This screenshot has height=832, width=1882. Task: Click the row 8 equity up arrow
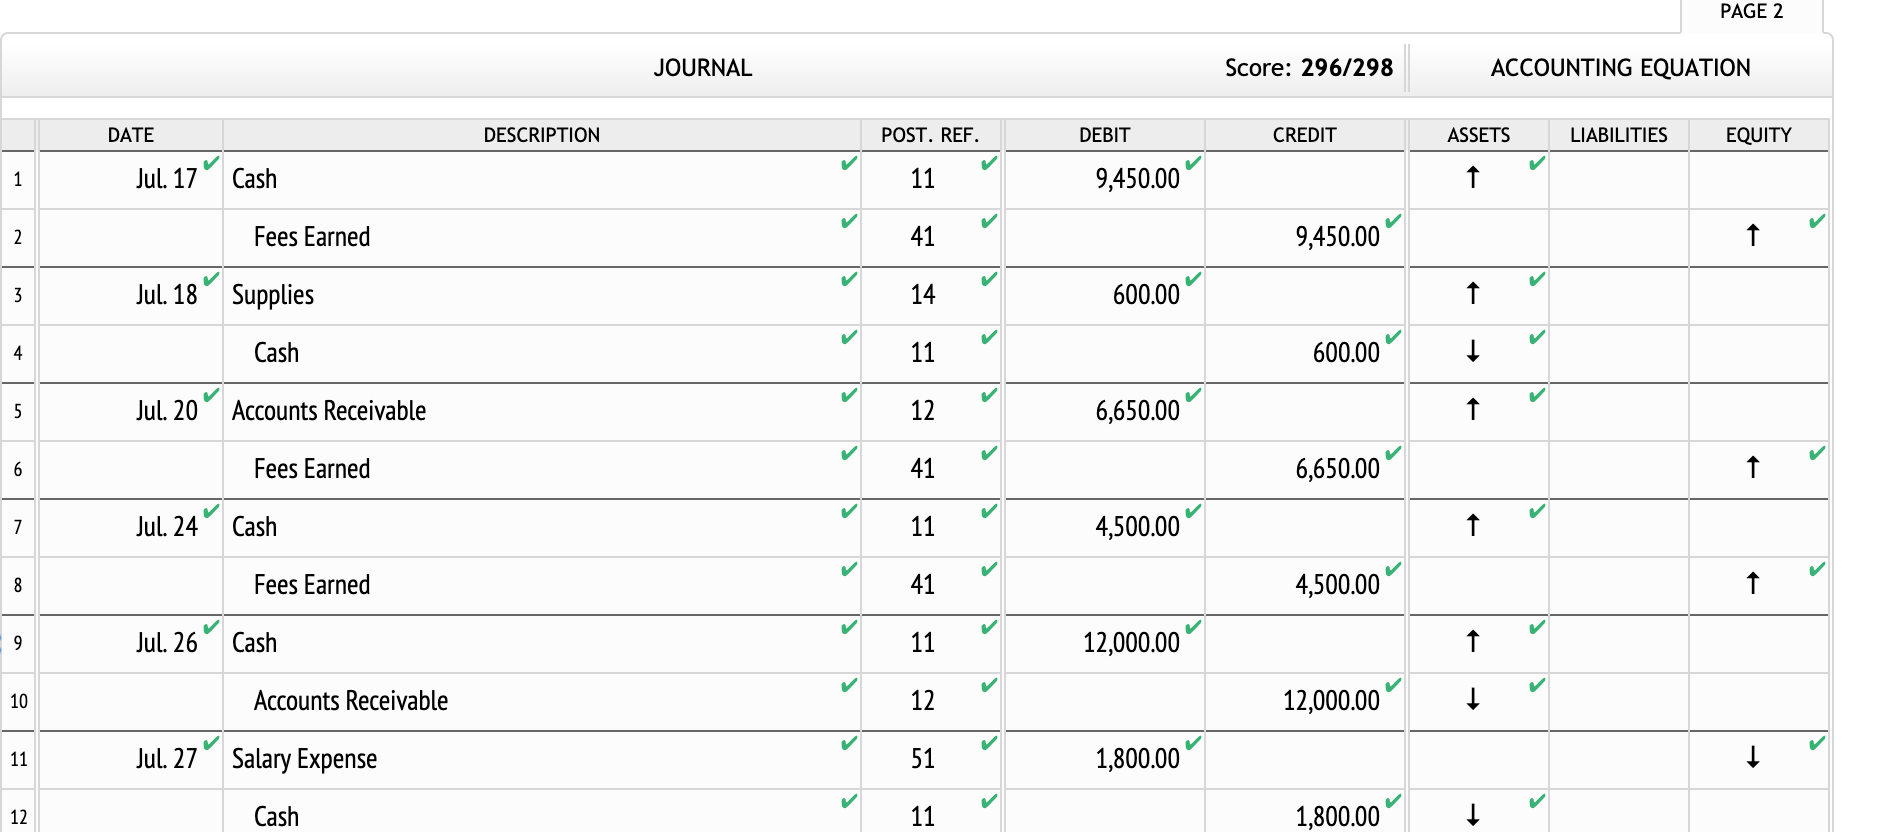click(1752, 584)
